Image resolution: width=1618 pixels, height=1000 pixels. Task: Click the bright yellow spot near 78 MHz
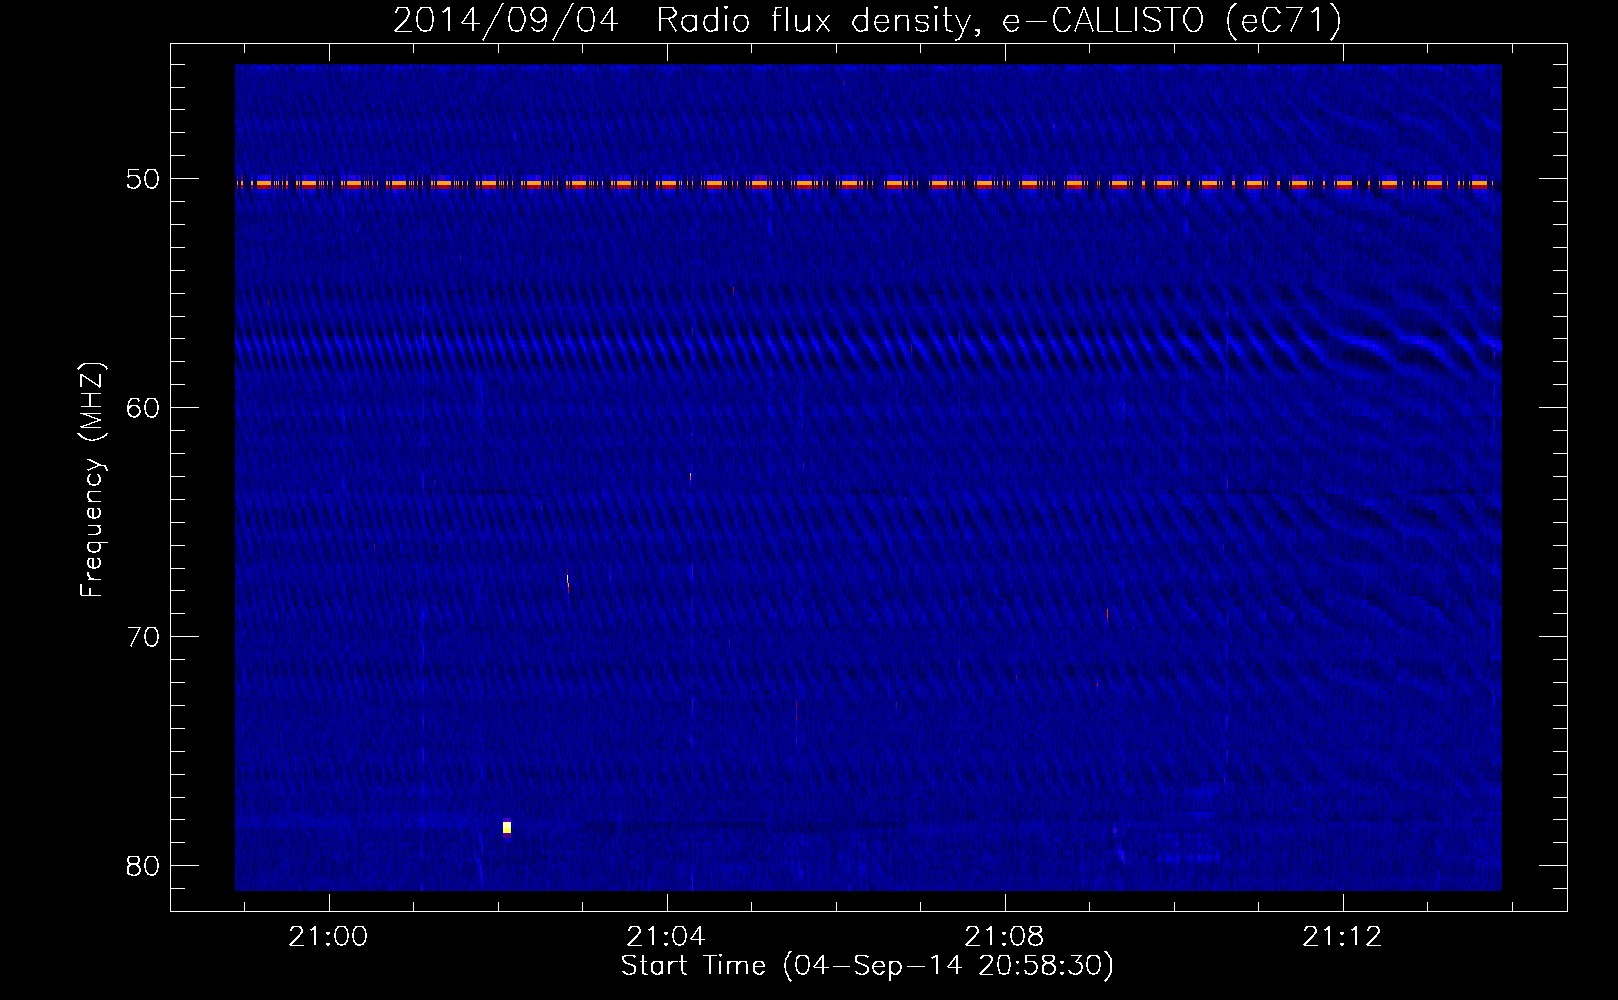point(507,827)
